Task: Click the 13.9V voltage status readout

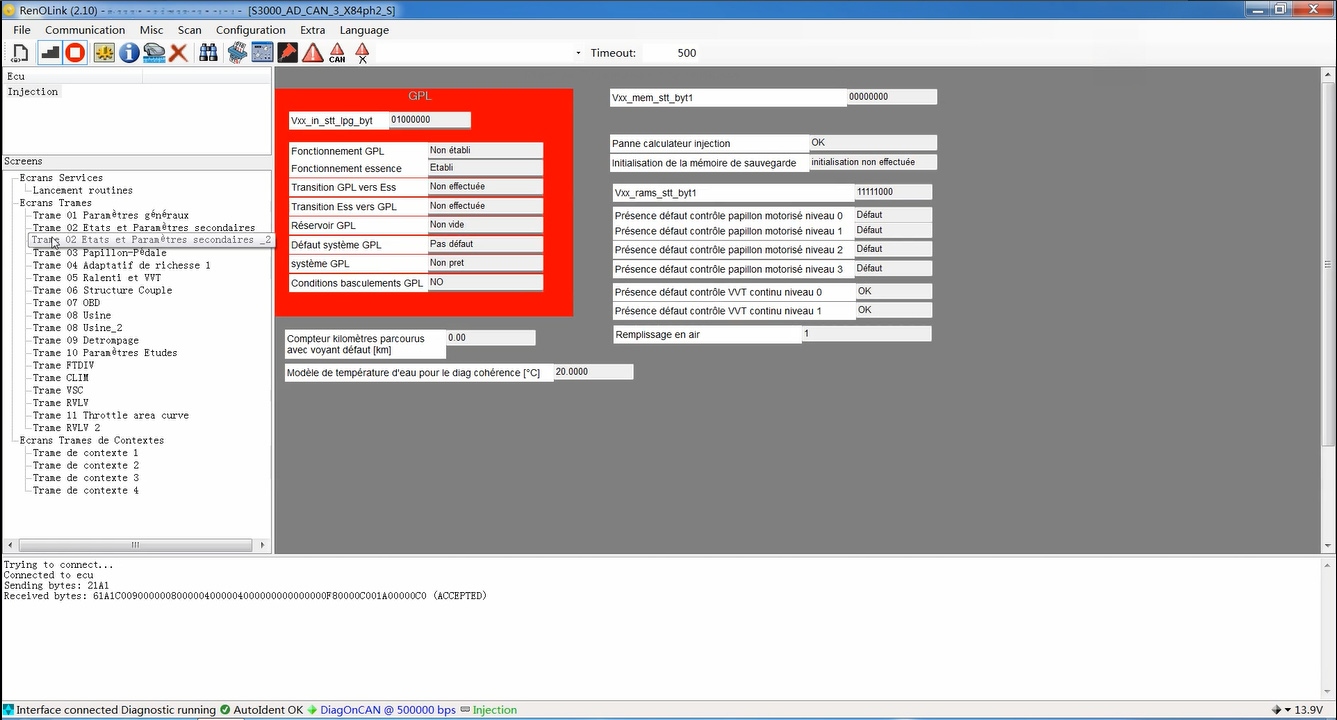Action: pos(1310,710)
